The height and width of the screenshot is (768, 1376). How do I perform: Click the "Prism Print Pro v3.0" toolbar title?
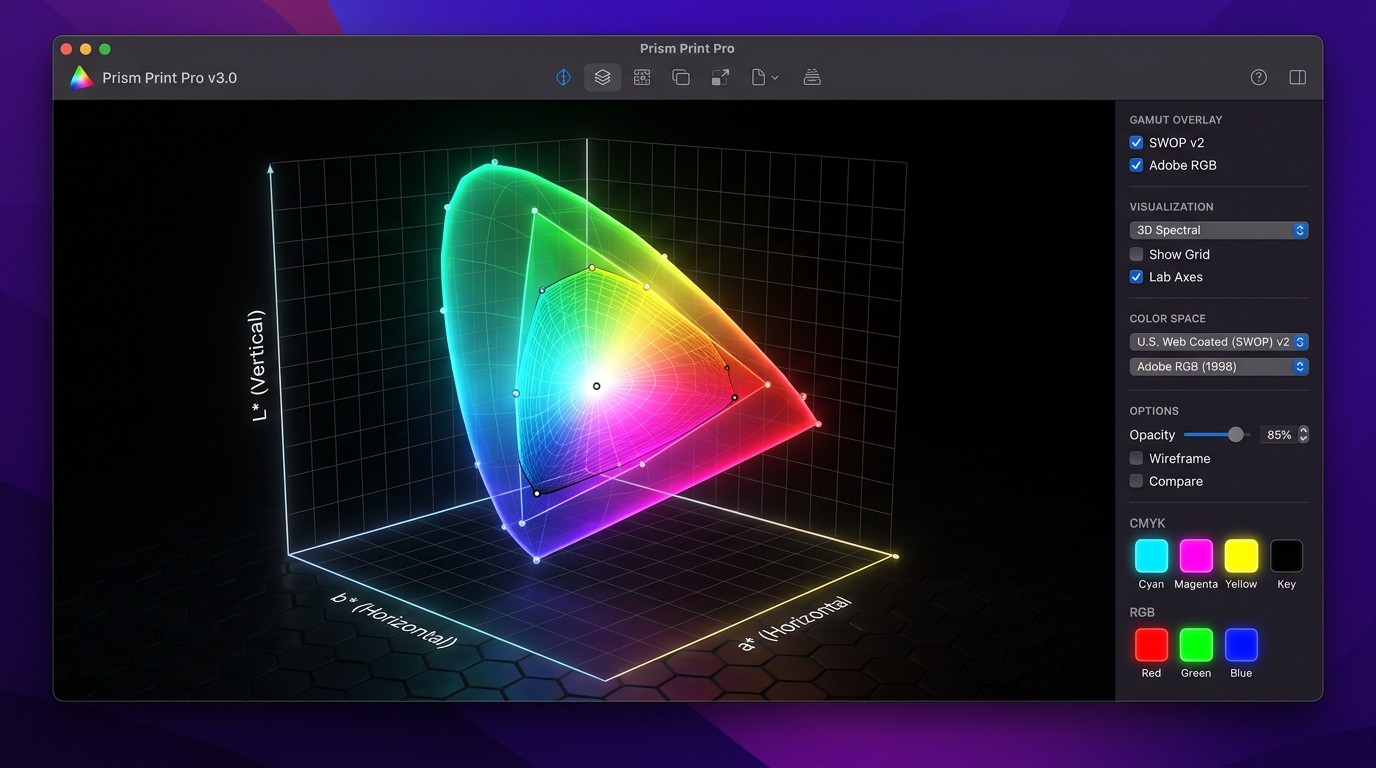tap(169, 78)
